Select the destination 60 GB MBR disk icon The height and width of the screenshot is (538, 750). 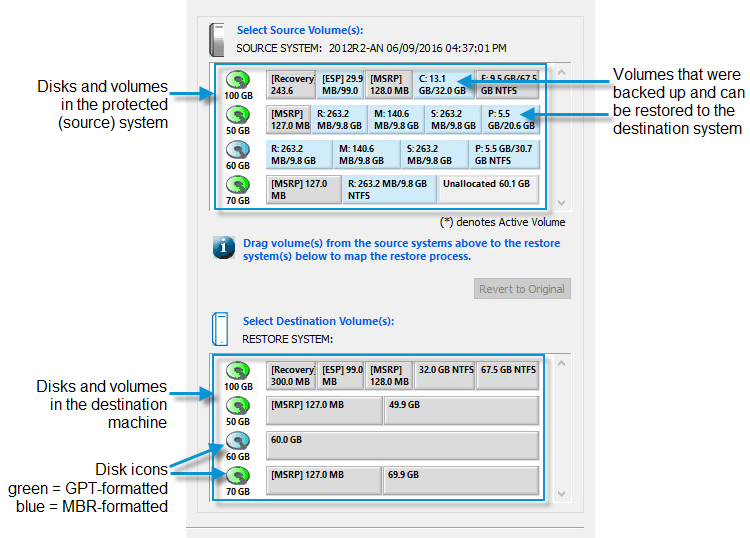pos(238,440)
